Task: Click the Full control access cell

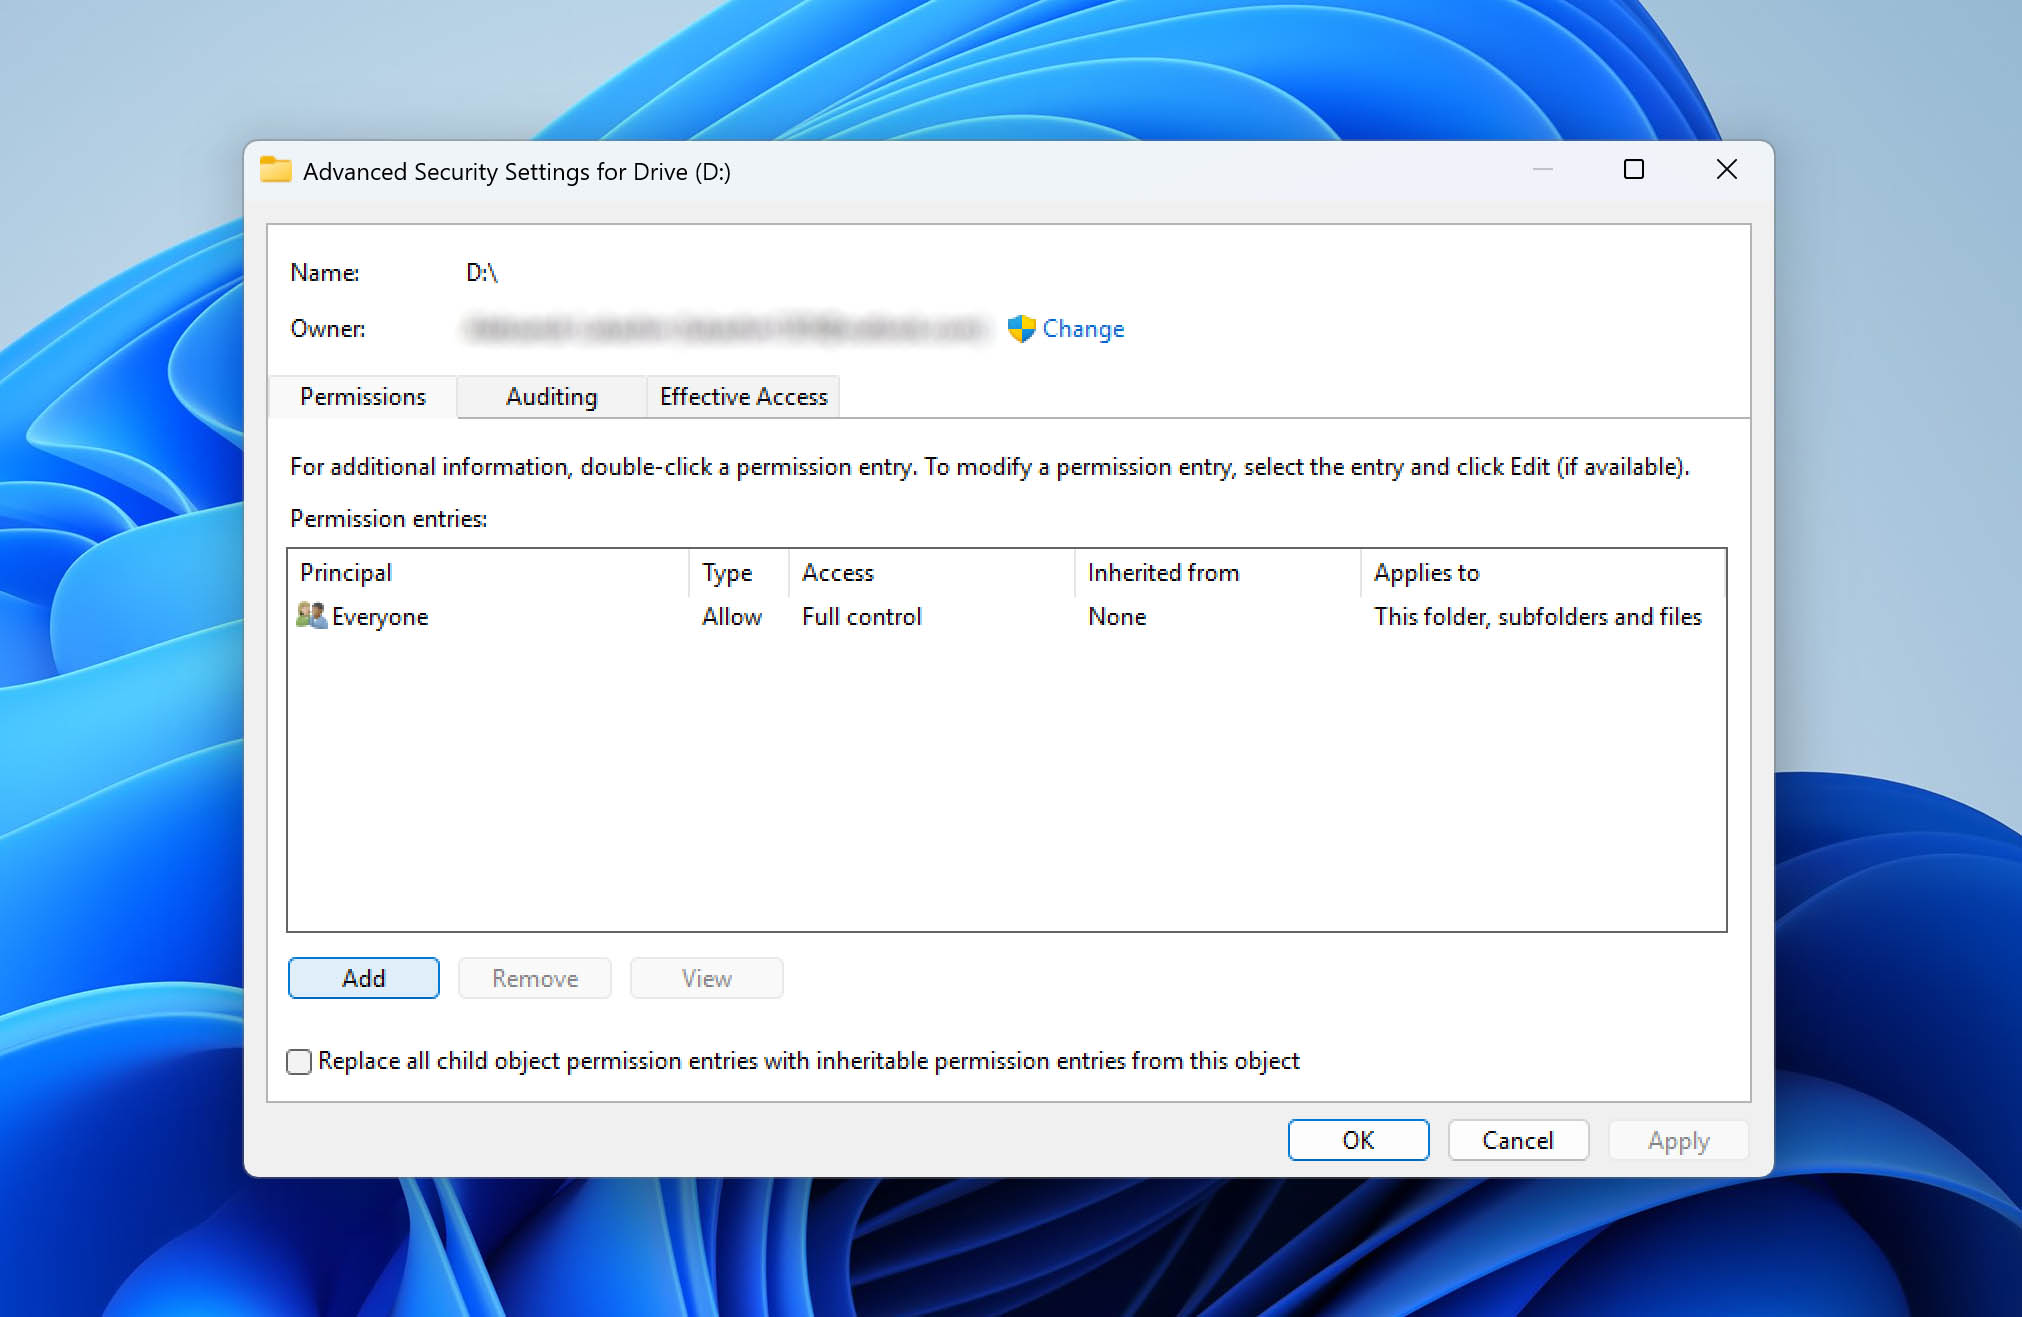Action: [x=861, y=617]
